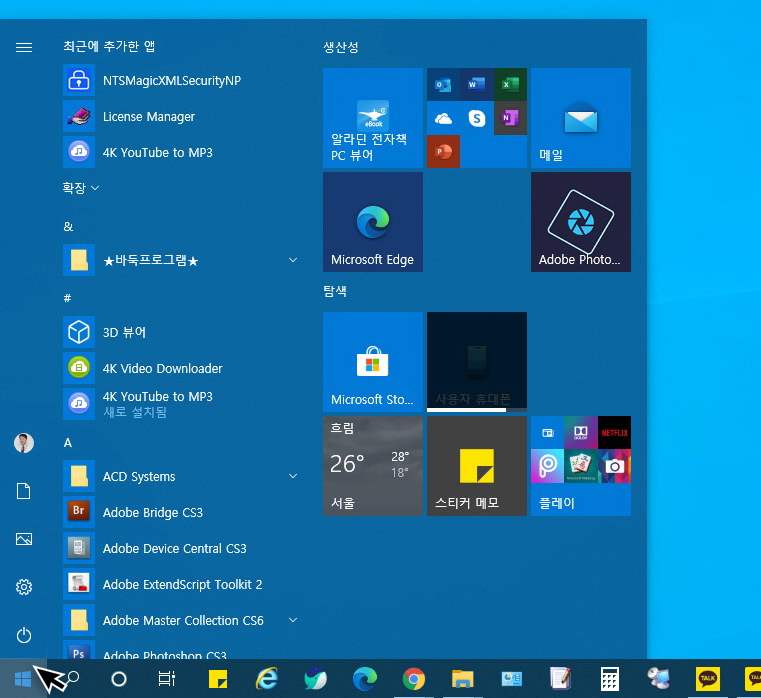
Task: Open Chrome from the taskbar
Action: point(413,680)
